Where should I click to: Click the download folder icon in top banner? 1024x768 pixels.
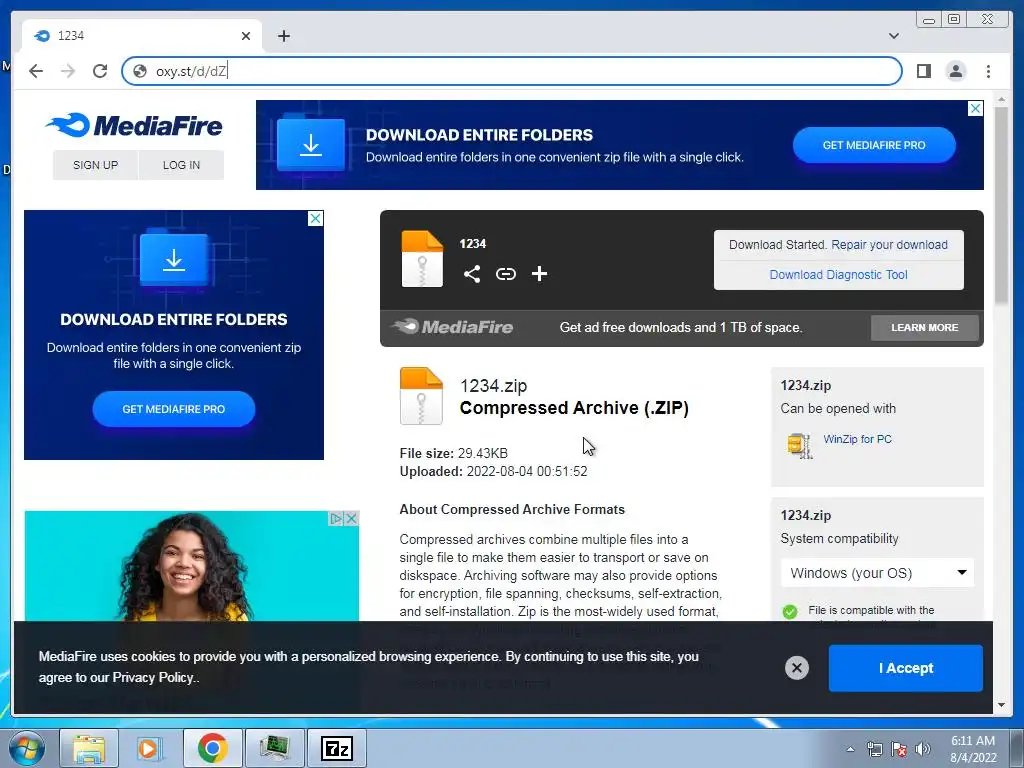point(311,144)
